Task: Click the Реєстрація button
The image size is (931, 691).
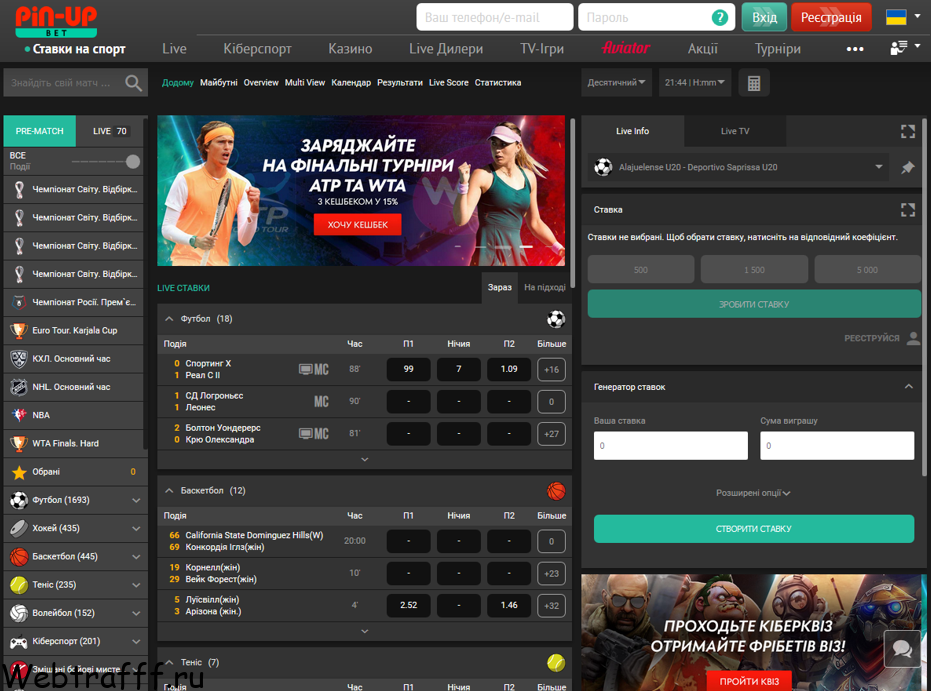Action: pyautogui.click(x=831, y=17)
